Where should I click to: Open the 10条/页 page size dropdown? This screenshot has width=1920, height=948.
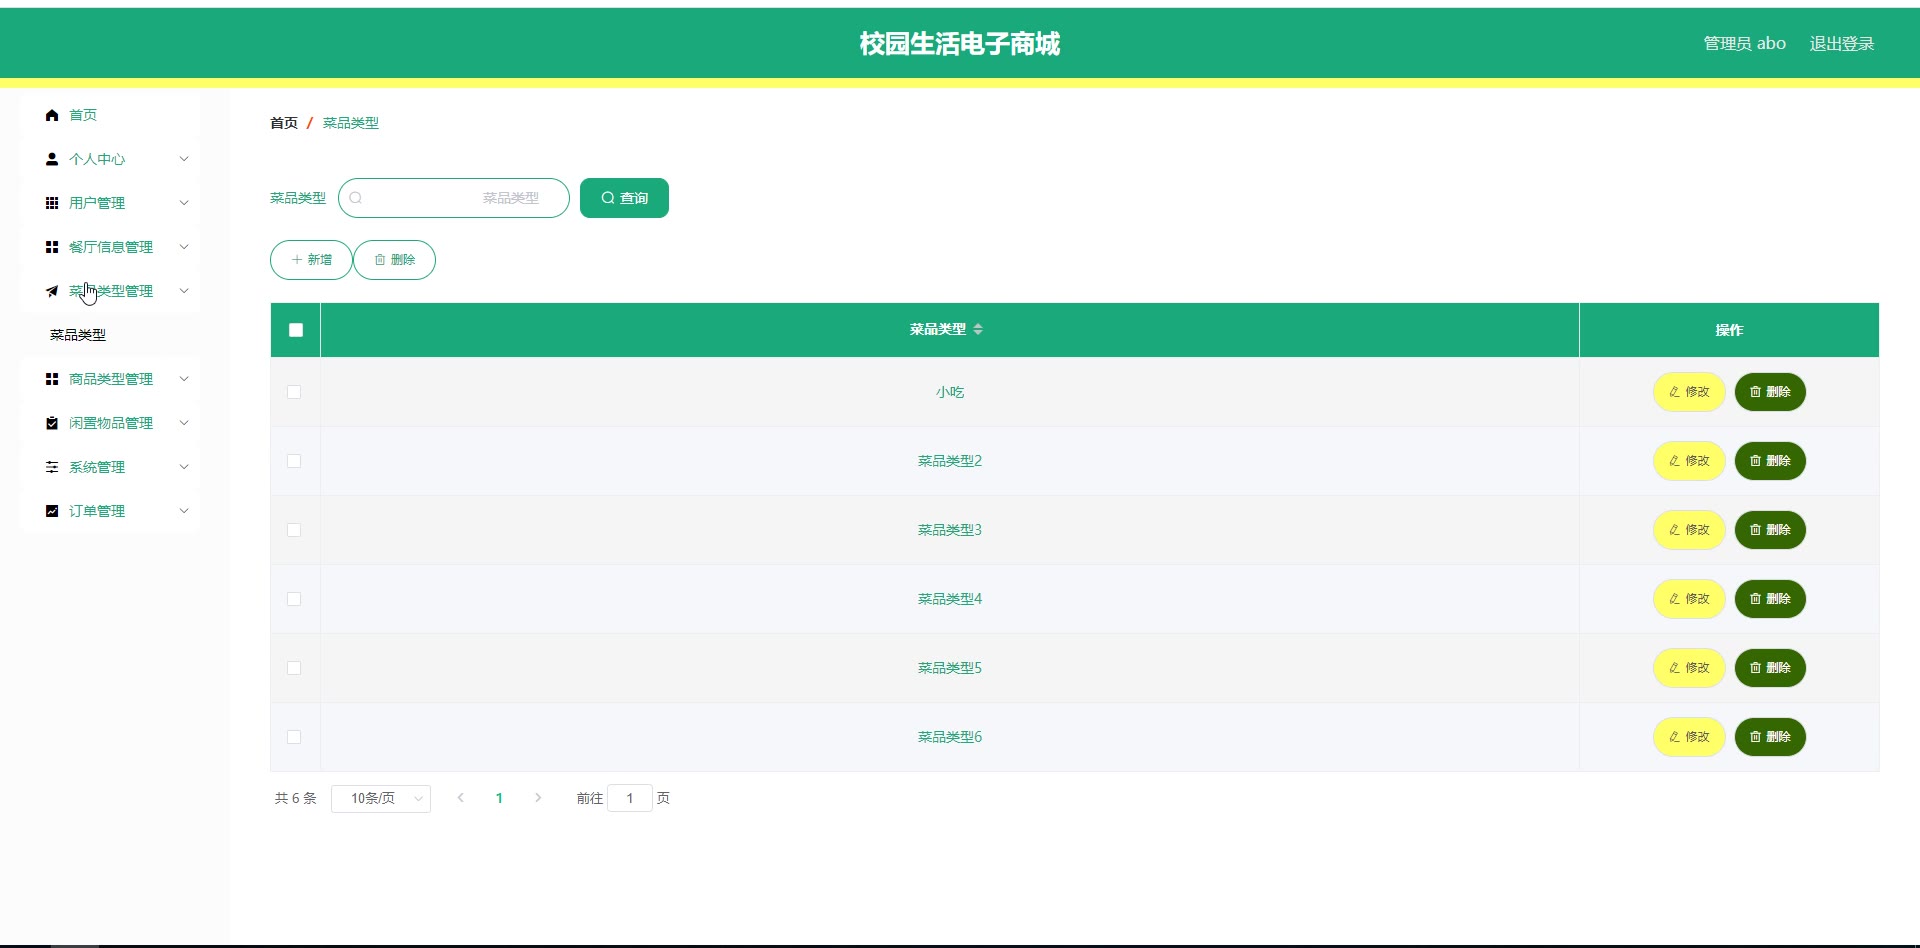coord(381,798)
